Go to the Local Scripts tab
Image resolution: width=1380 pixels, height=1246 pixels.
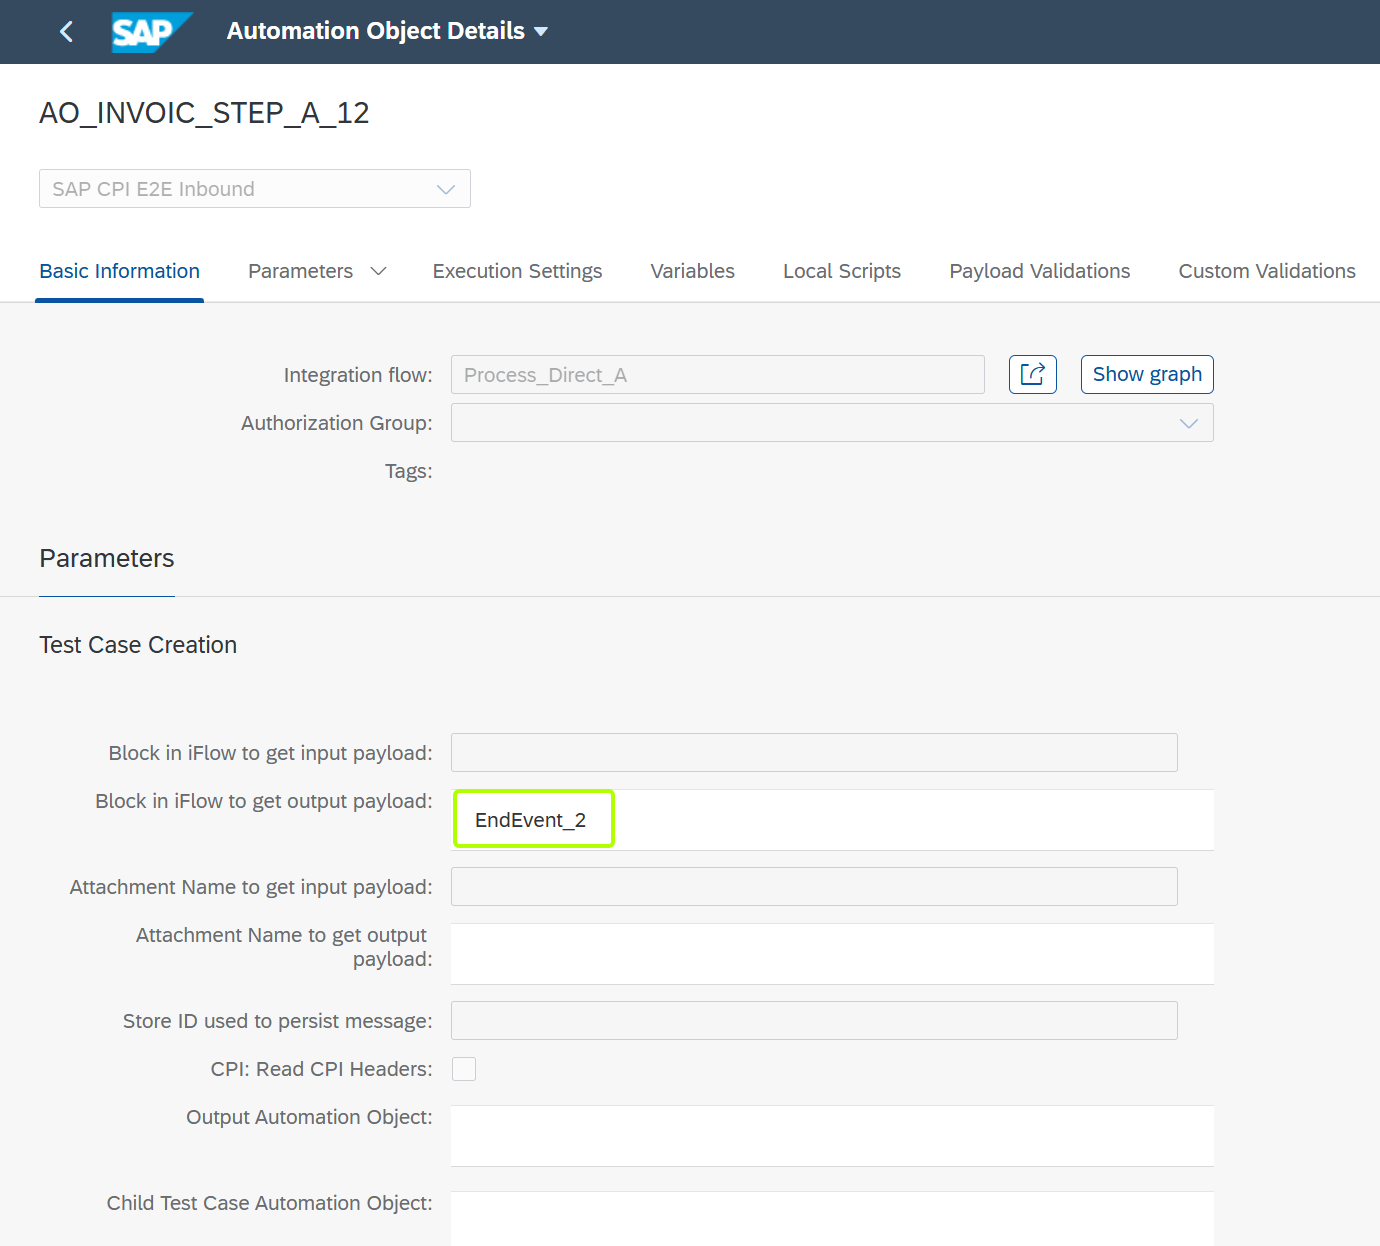842,271
